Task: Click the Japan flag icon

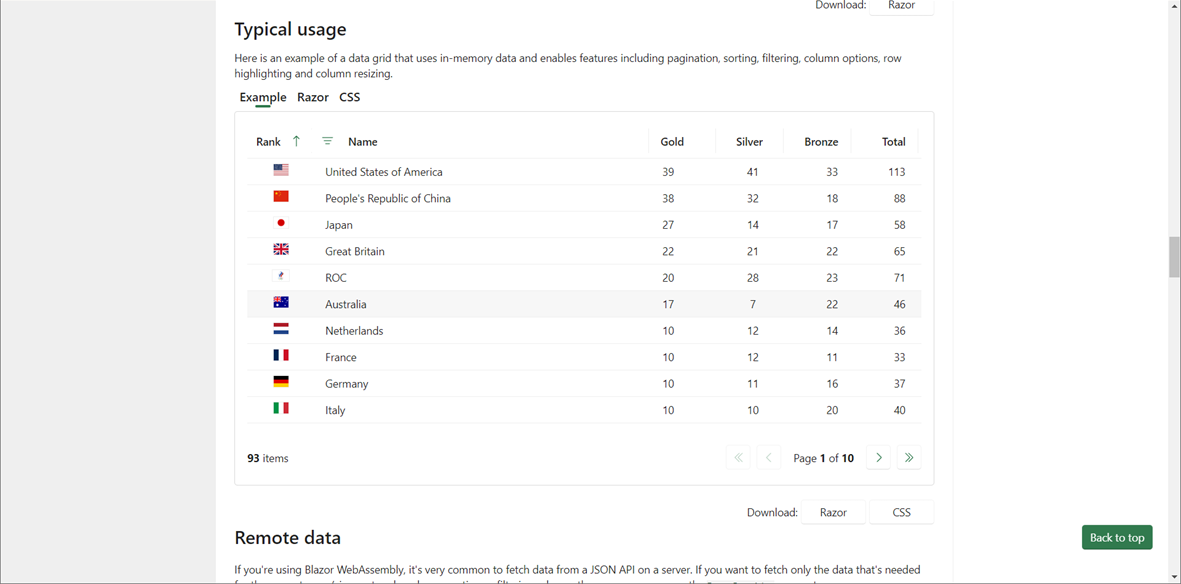Action: pos(281,223)
